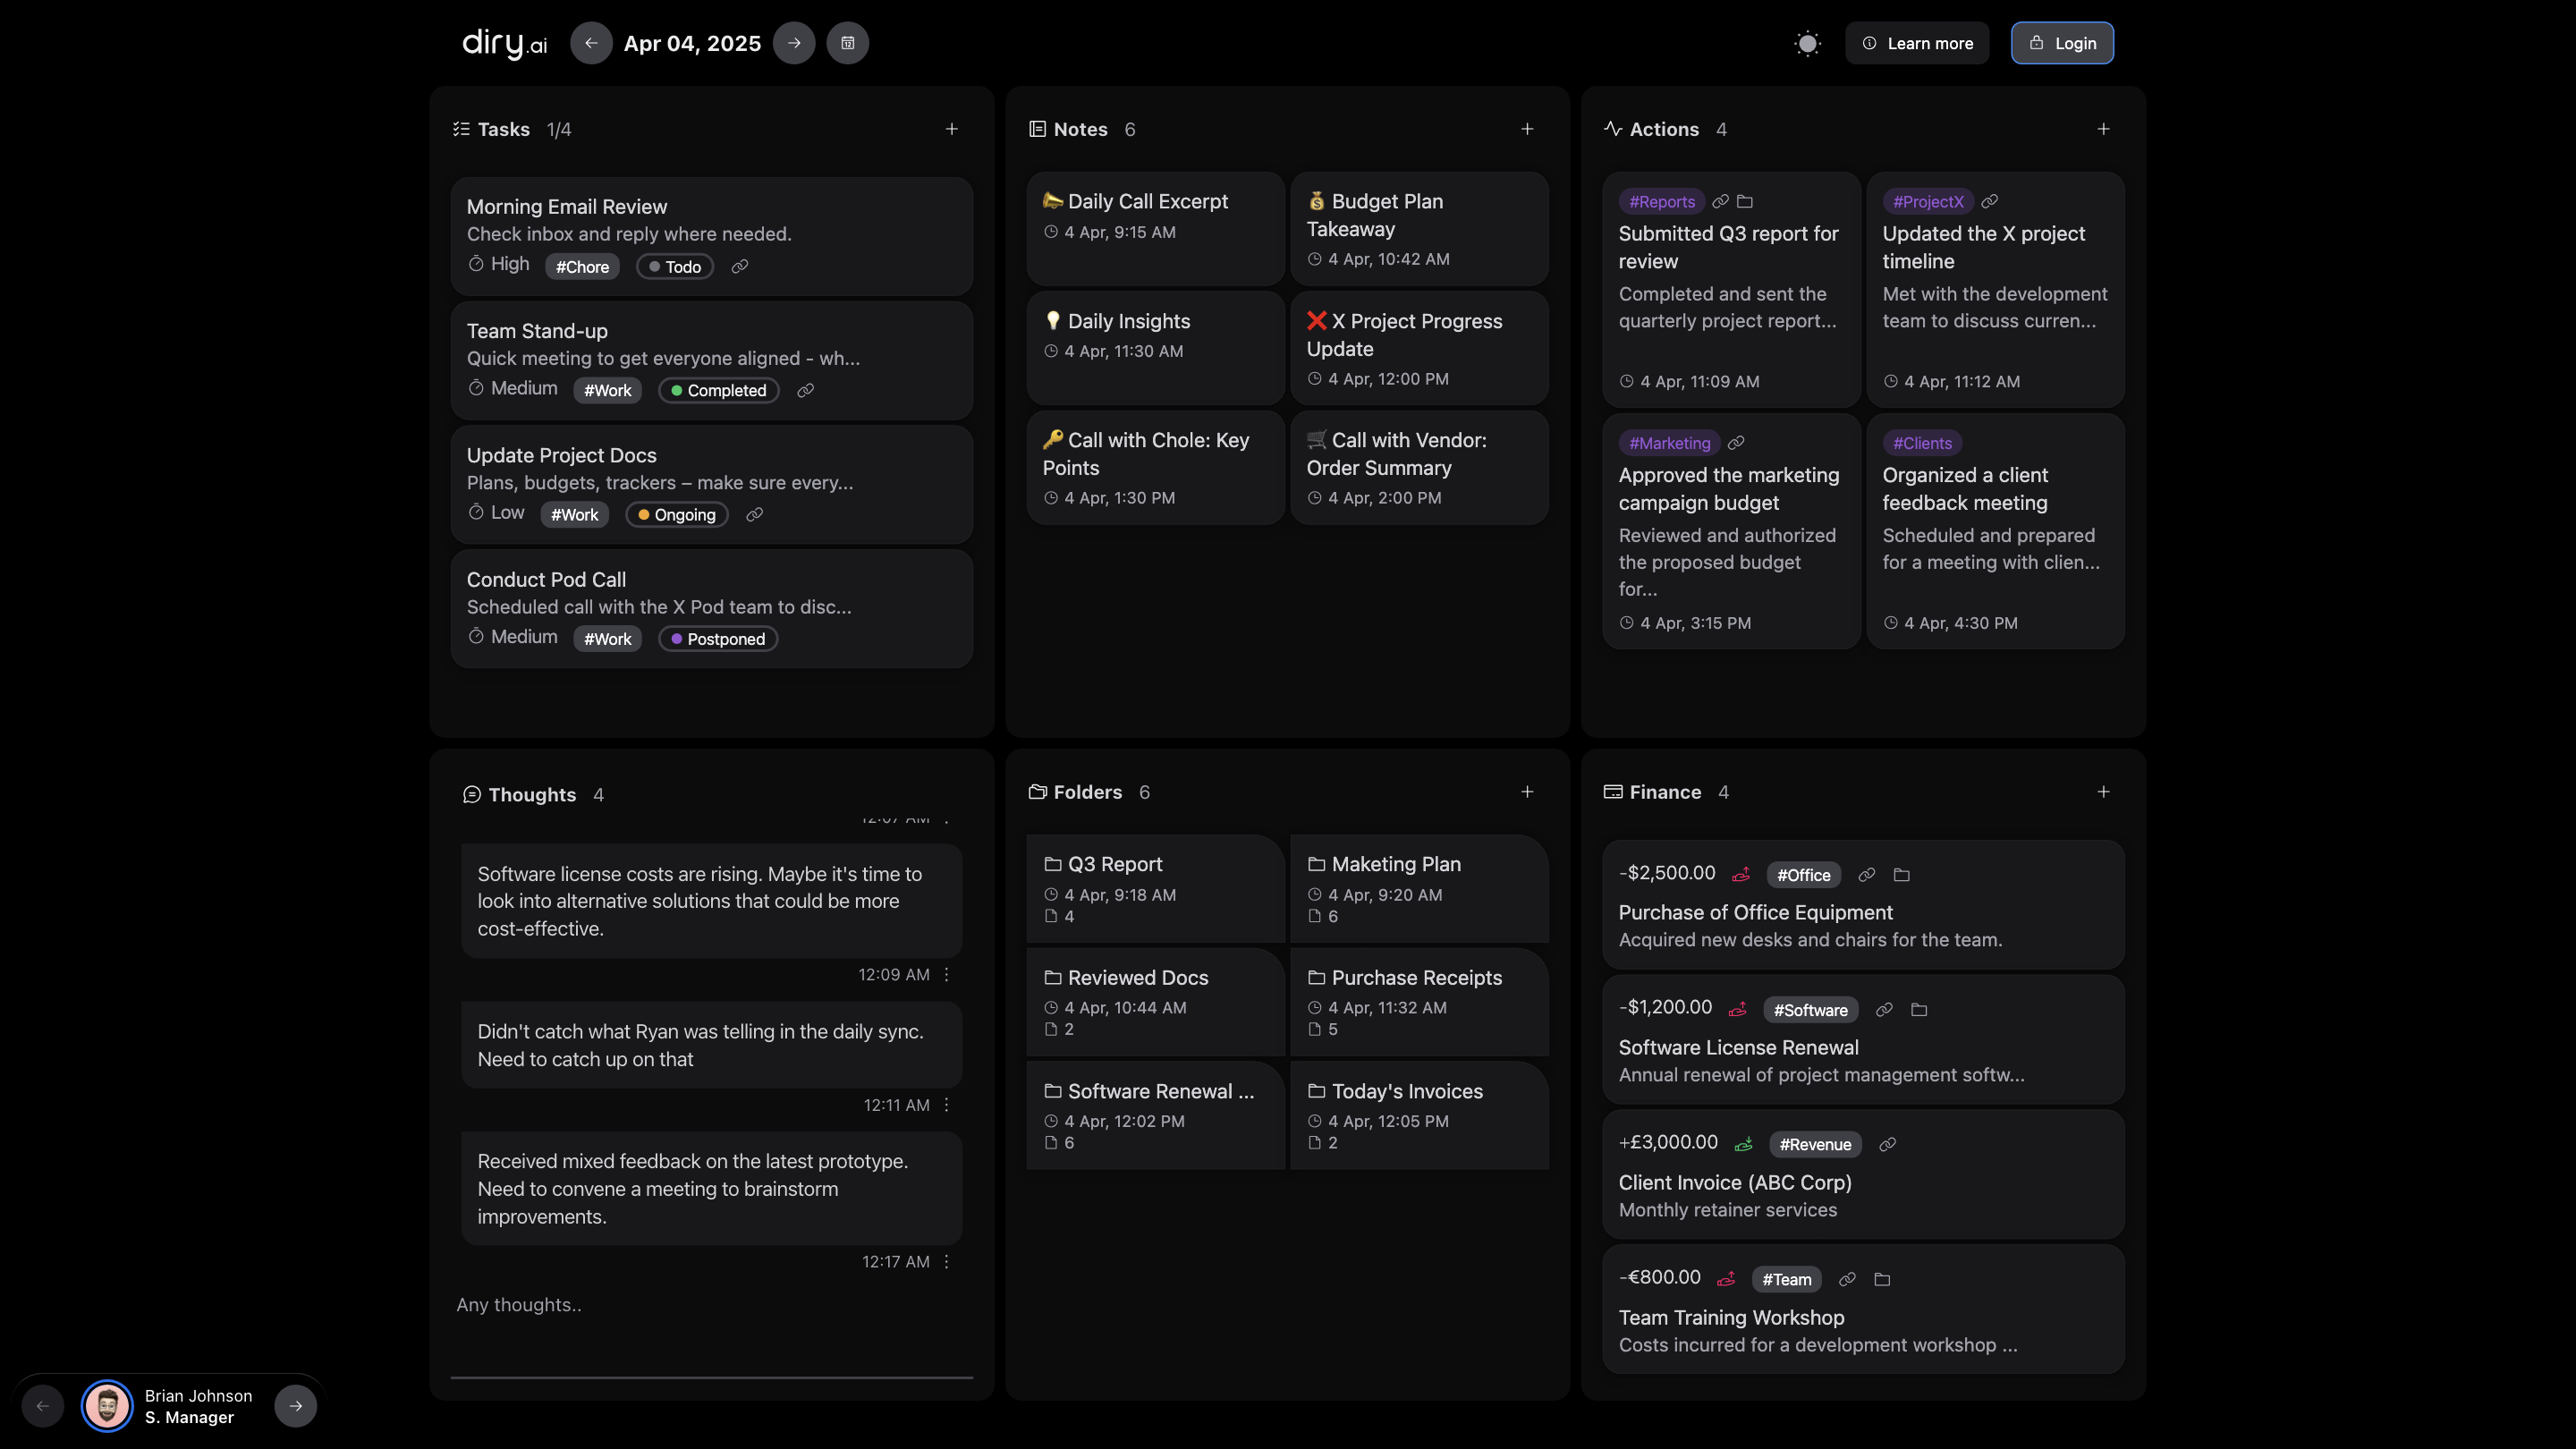
Task: Toggle the Completed status on Team Stand-up
Action: [718, 391]
